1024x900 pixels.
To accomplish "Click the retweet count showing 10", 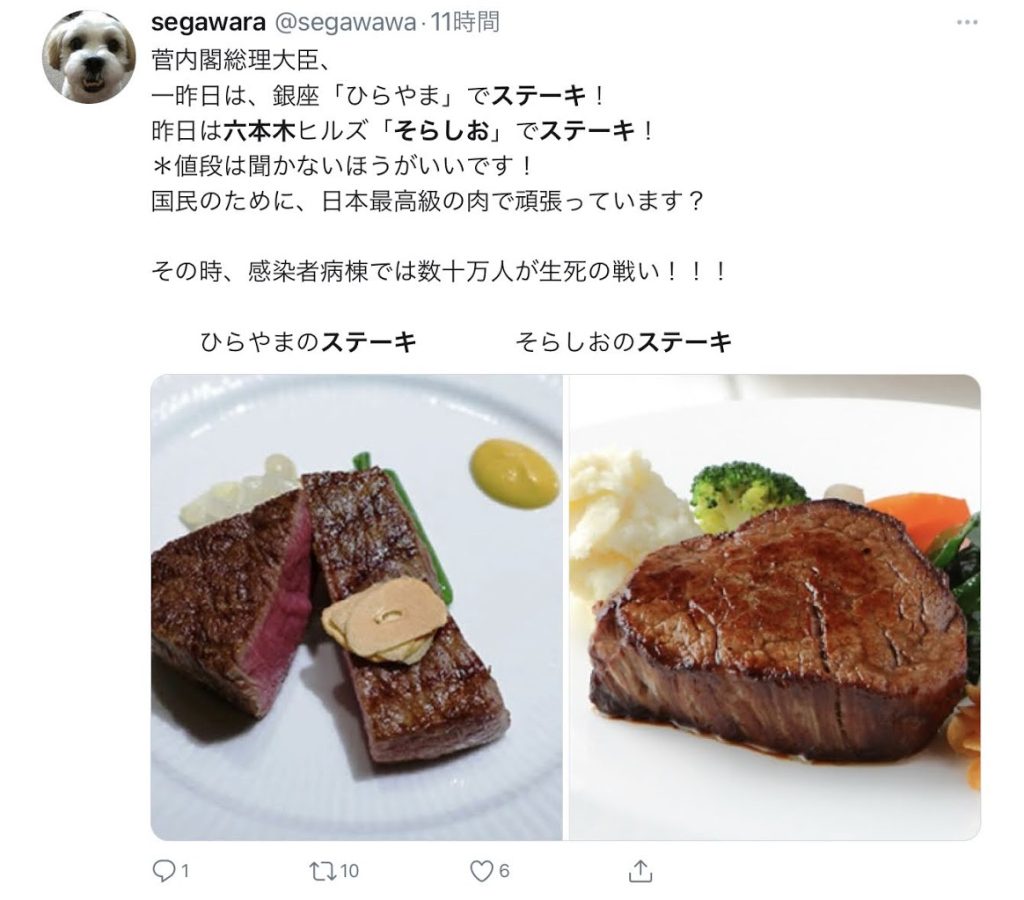I will (349, 871).
